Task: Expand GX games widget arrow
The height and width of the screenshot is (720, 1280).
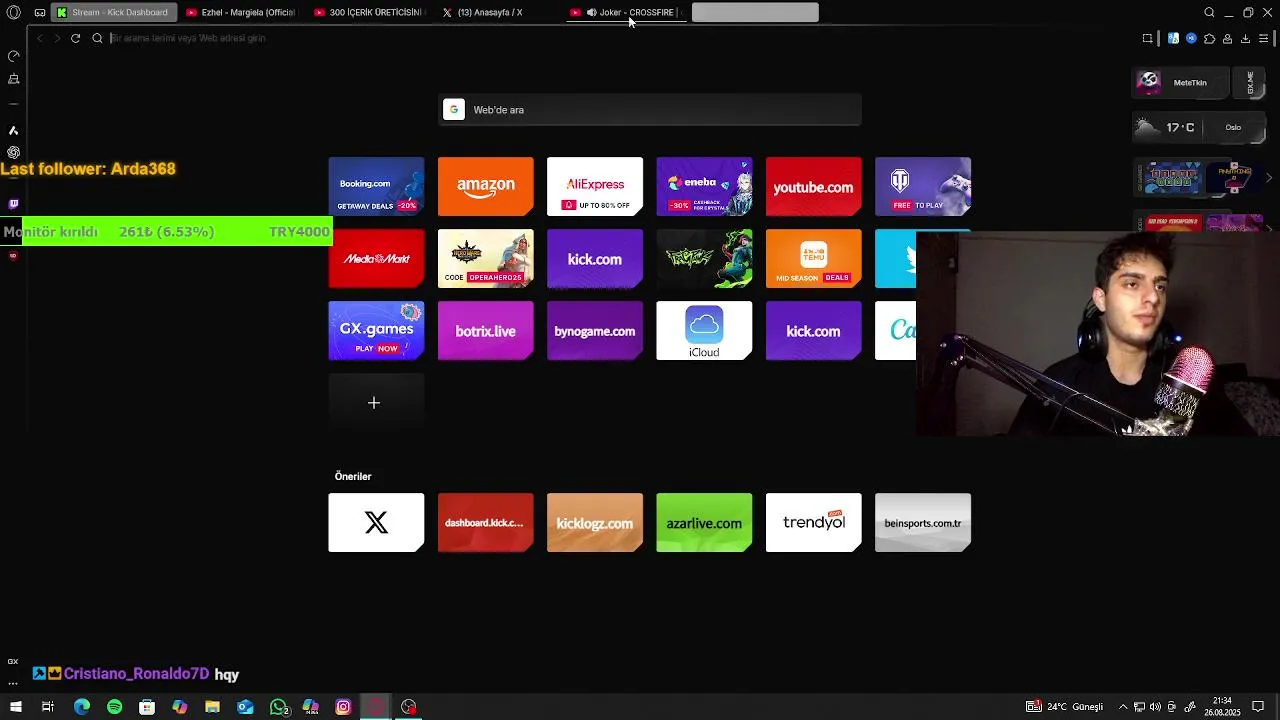Action: click(x=1269, y=178)
